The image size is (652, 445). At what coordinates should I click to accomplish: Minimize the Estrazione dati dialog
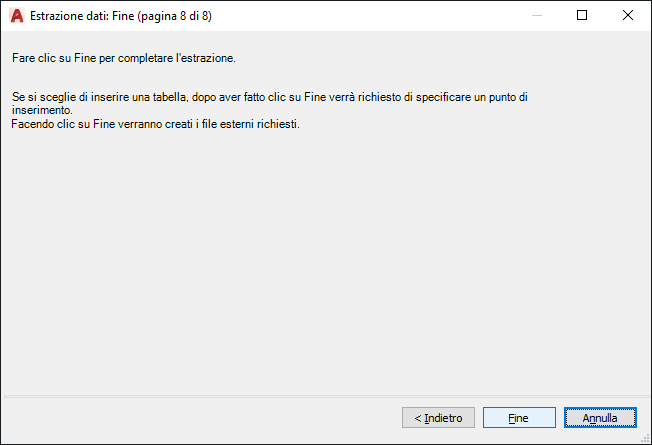[x=537, y=16]
